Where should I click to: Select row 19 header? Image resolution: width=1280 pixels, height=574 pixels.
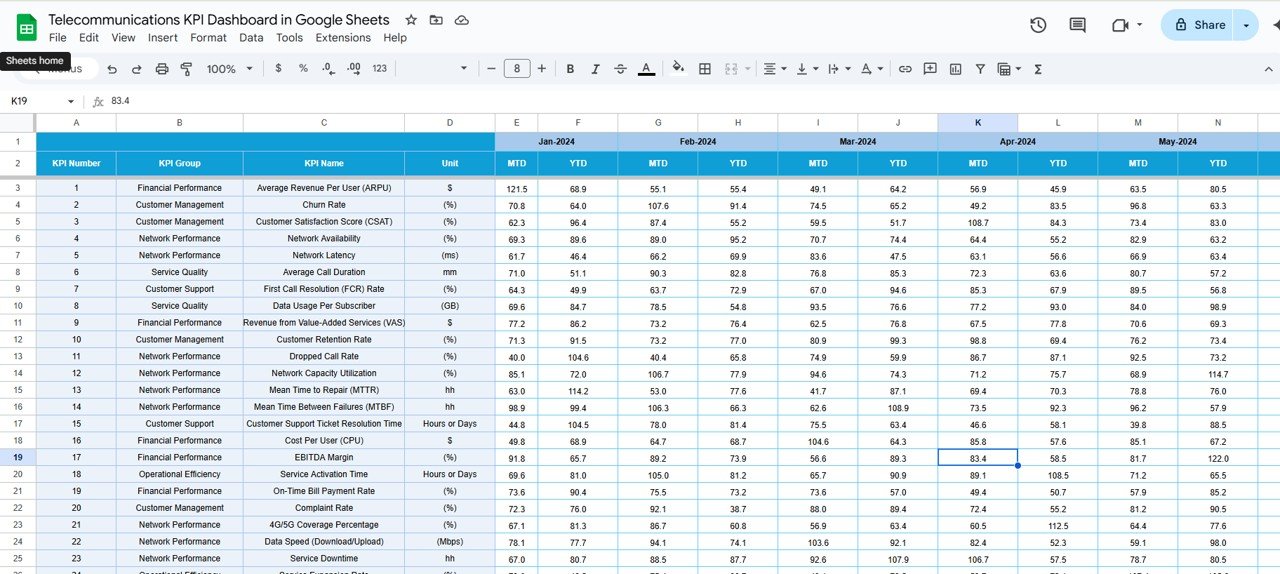click(18, 457)
